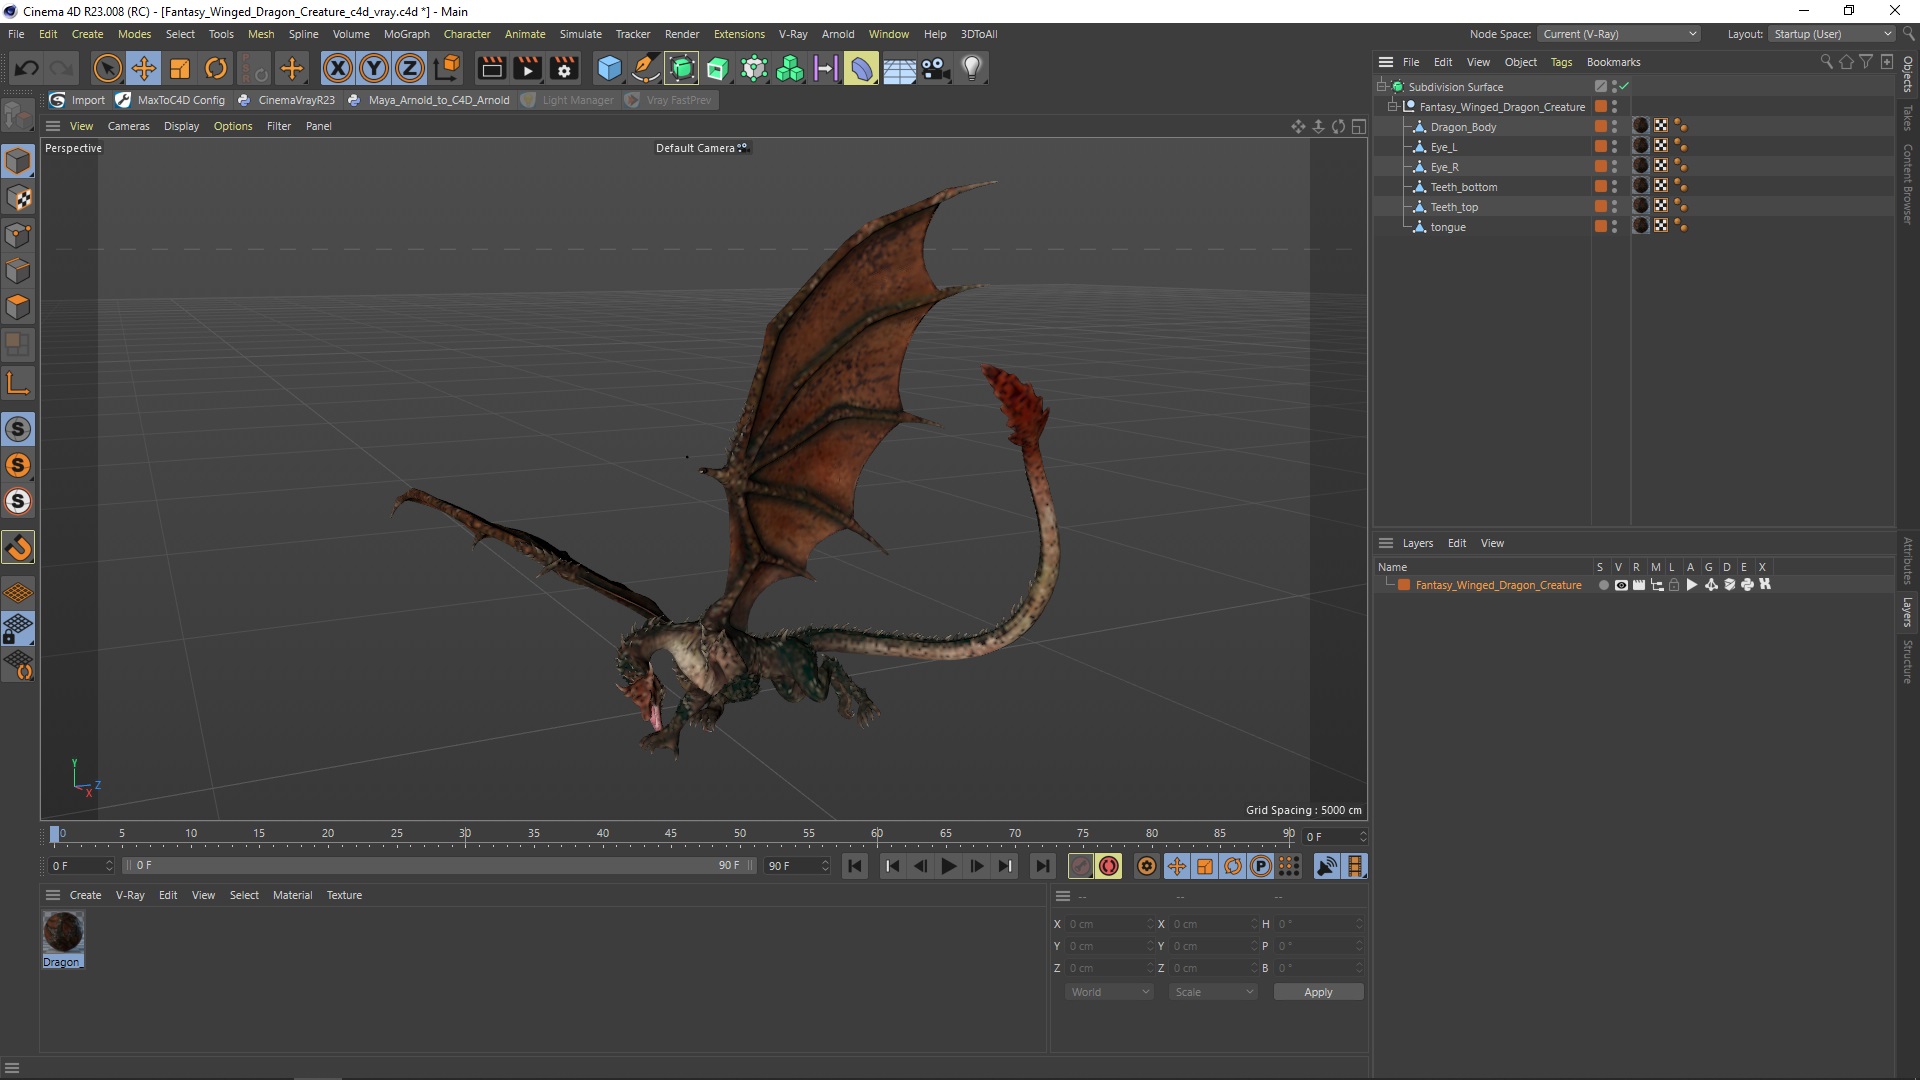Collapse the Subdivision Surface tree
The image size is (1920, 1080).
pos(1382,86)
